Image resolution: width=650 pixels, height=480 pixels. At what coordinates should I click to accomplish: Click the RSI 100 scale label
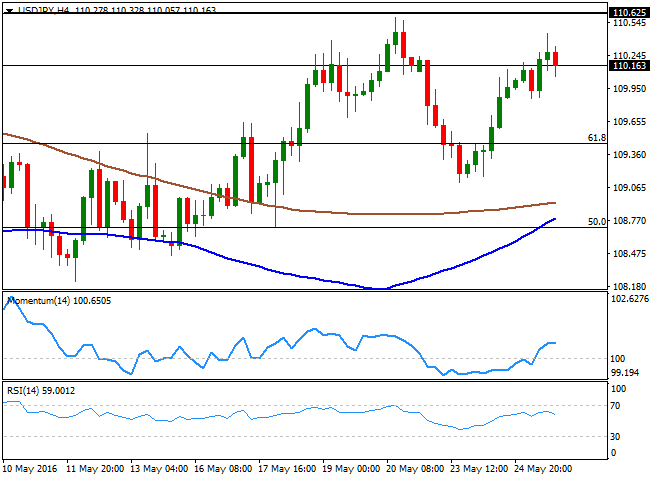(x=618, y=389)
